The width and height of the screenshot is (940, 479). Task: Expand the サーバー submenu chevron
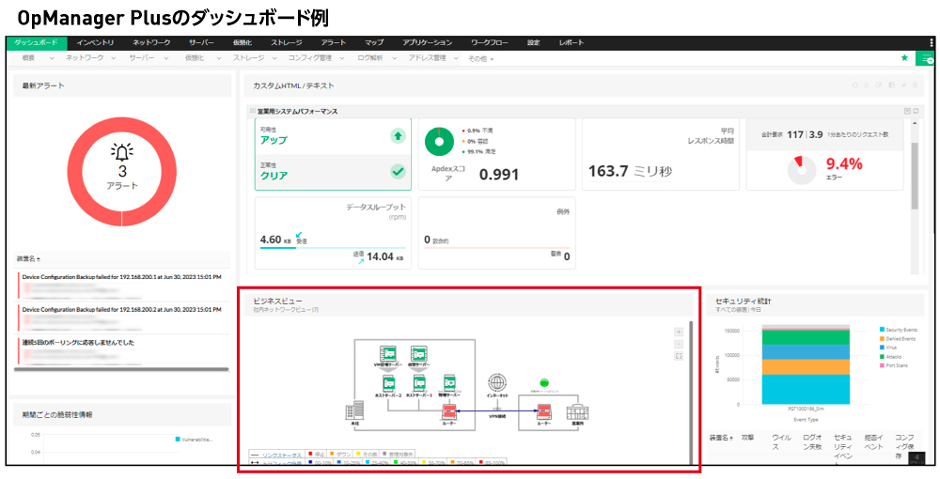165,58
